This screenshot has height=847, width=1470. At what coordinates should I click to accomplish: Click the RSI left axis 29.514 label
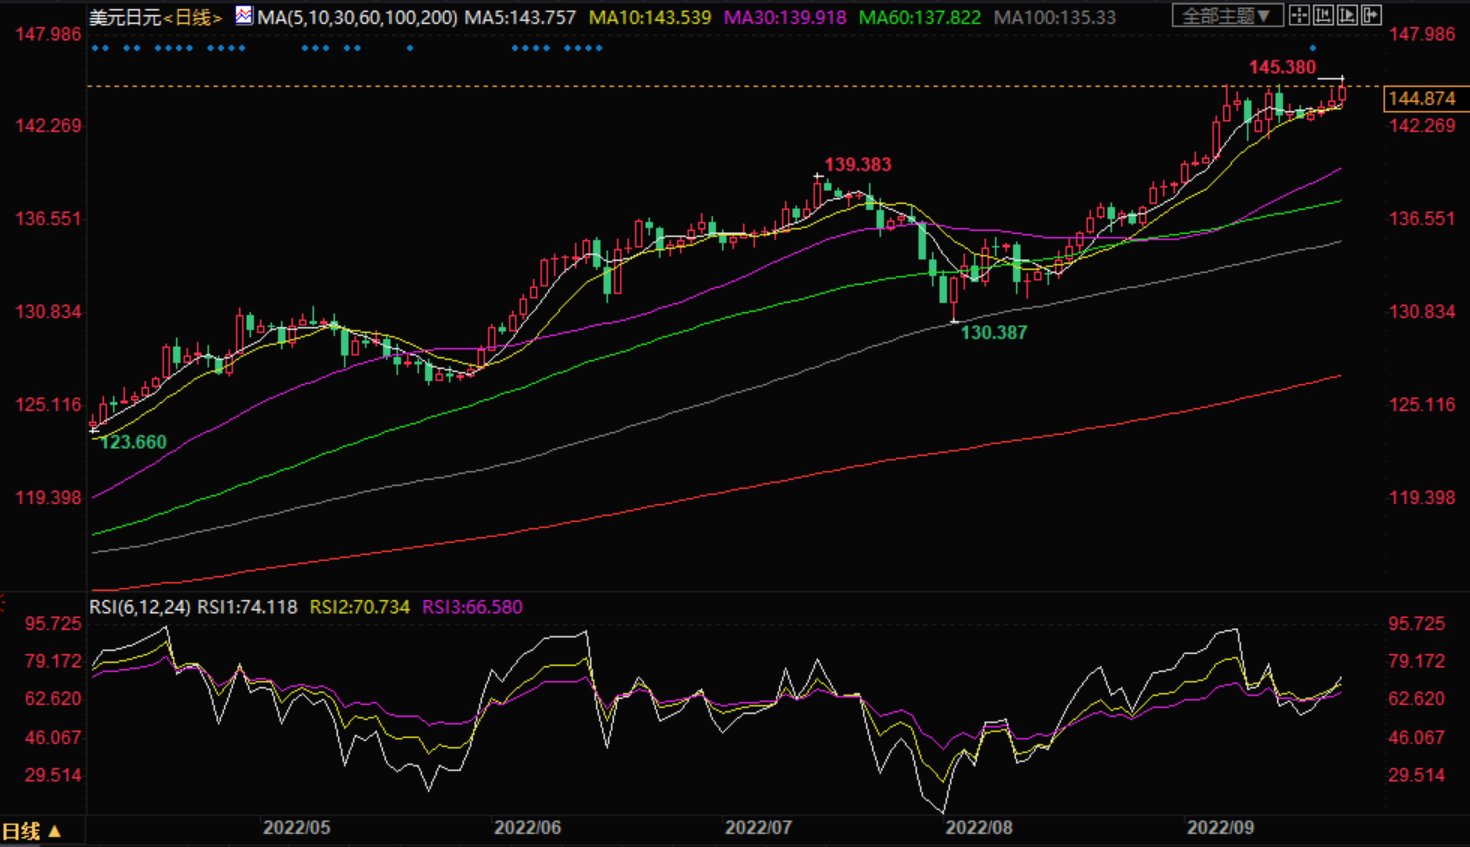click(x=53, y=775)
